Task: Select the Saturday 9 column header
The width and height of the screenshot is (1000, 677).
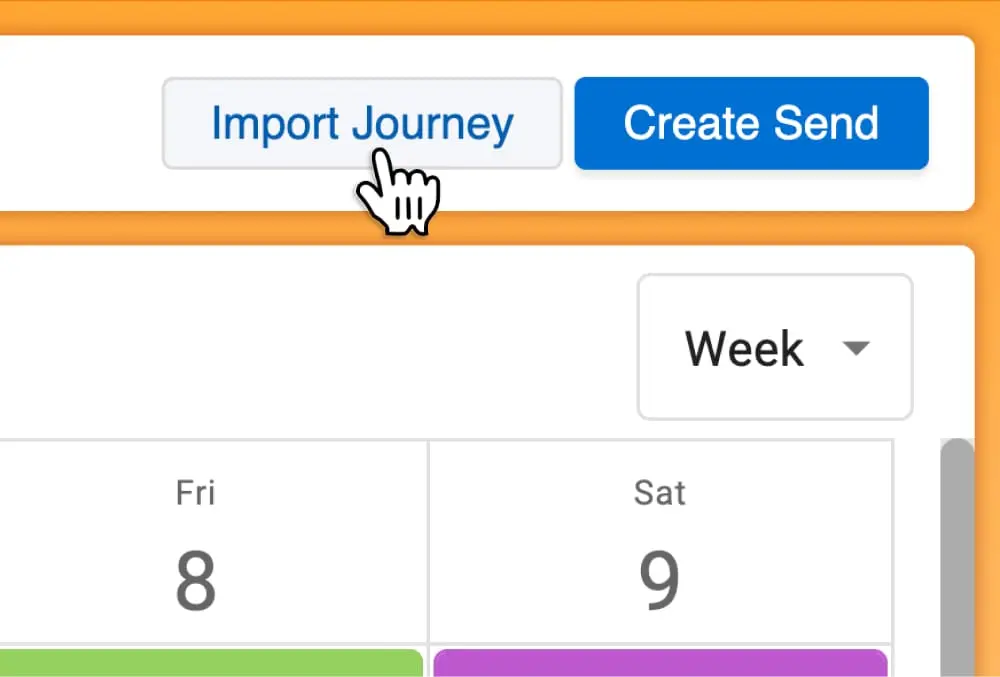Action: coord(660,542)
